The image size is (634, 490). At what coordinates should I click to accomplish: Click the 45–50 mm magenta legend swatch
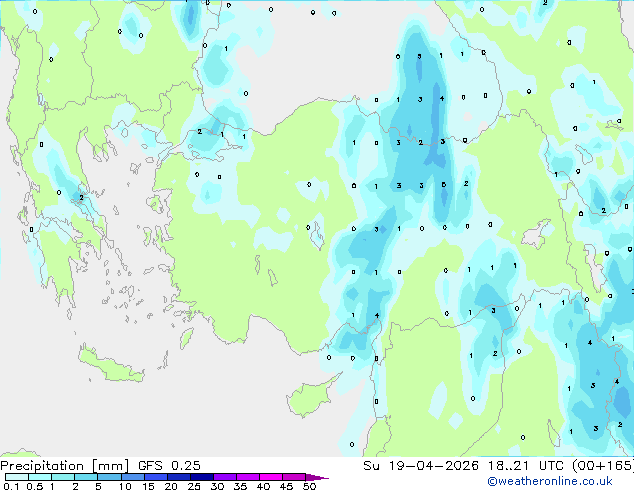[x=294, y=477]
